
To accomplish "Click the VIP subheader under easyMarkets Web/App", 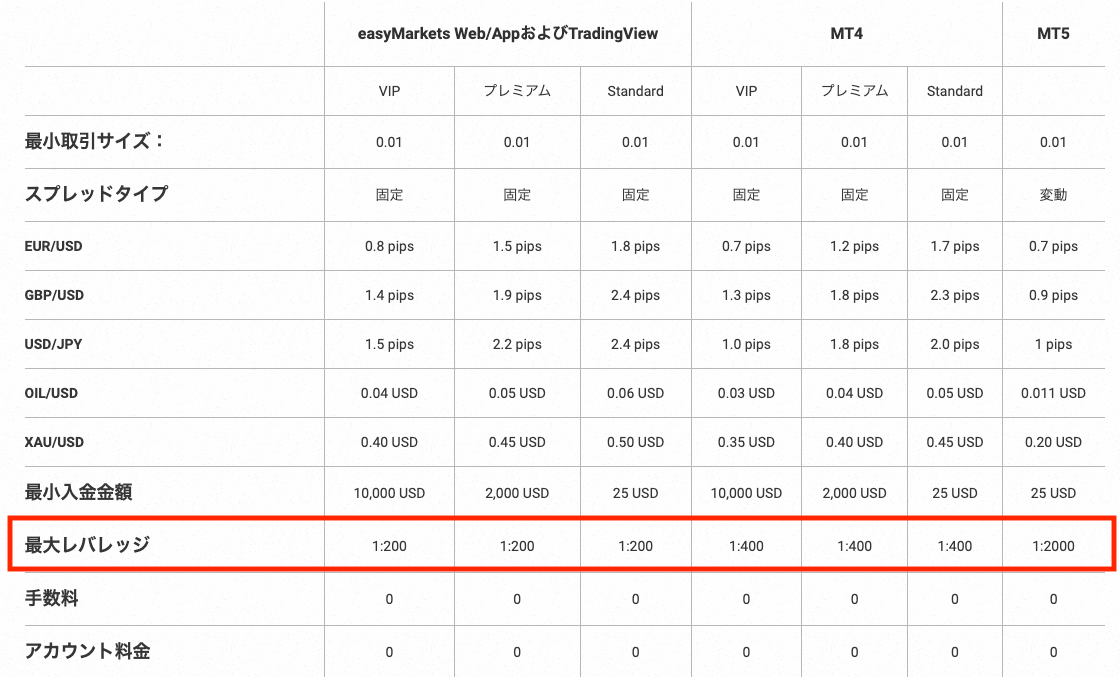I will (389, 91).
